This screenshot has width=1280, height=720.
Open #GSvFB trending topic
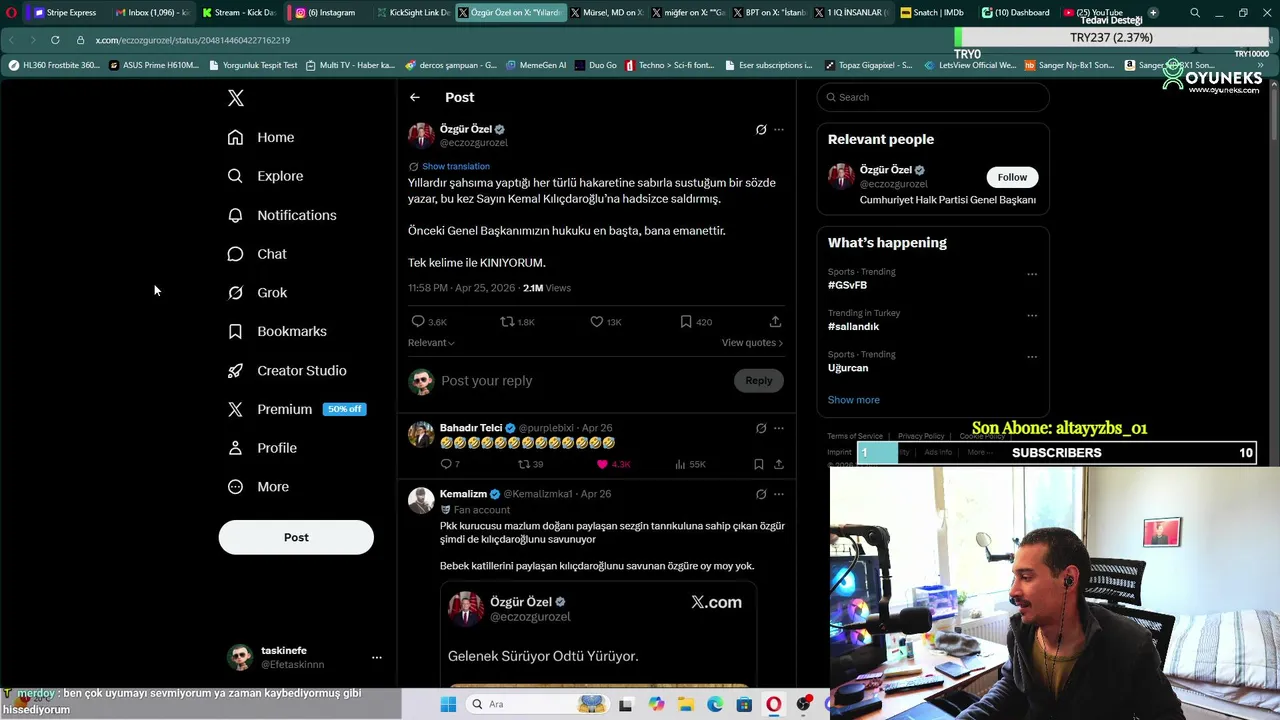(x=847, y=285)
